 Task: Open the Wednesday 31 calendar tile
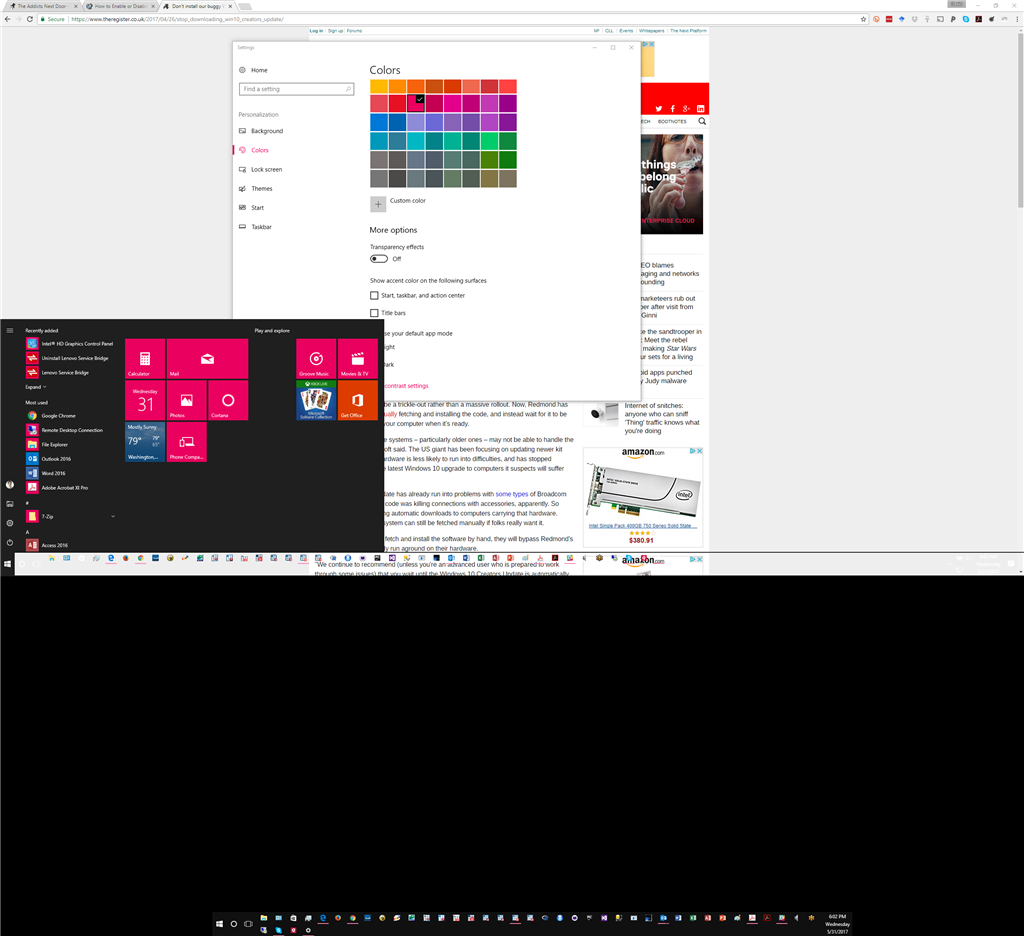[145, 400]
